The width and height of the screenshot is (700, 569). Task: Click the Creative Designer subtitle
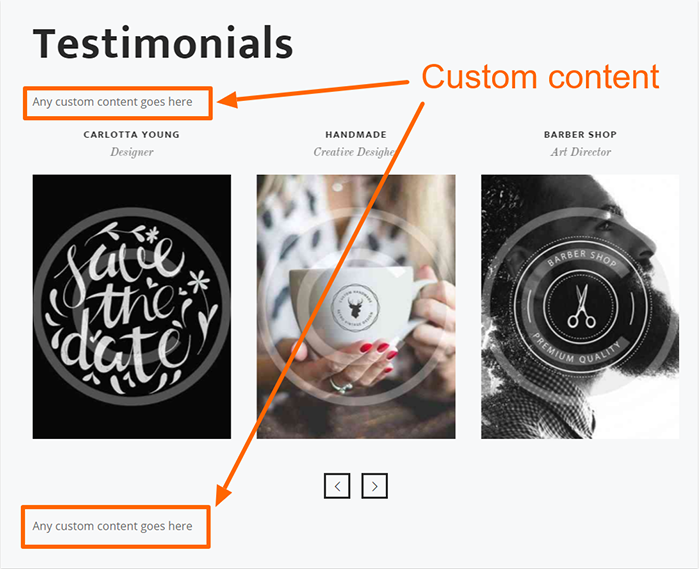click(355, 152)
